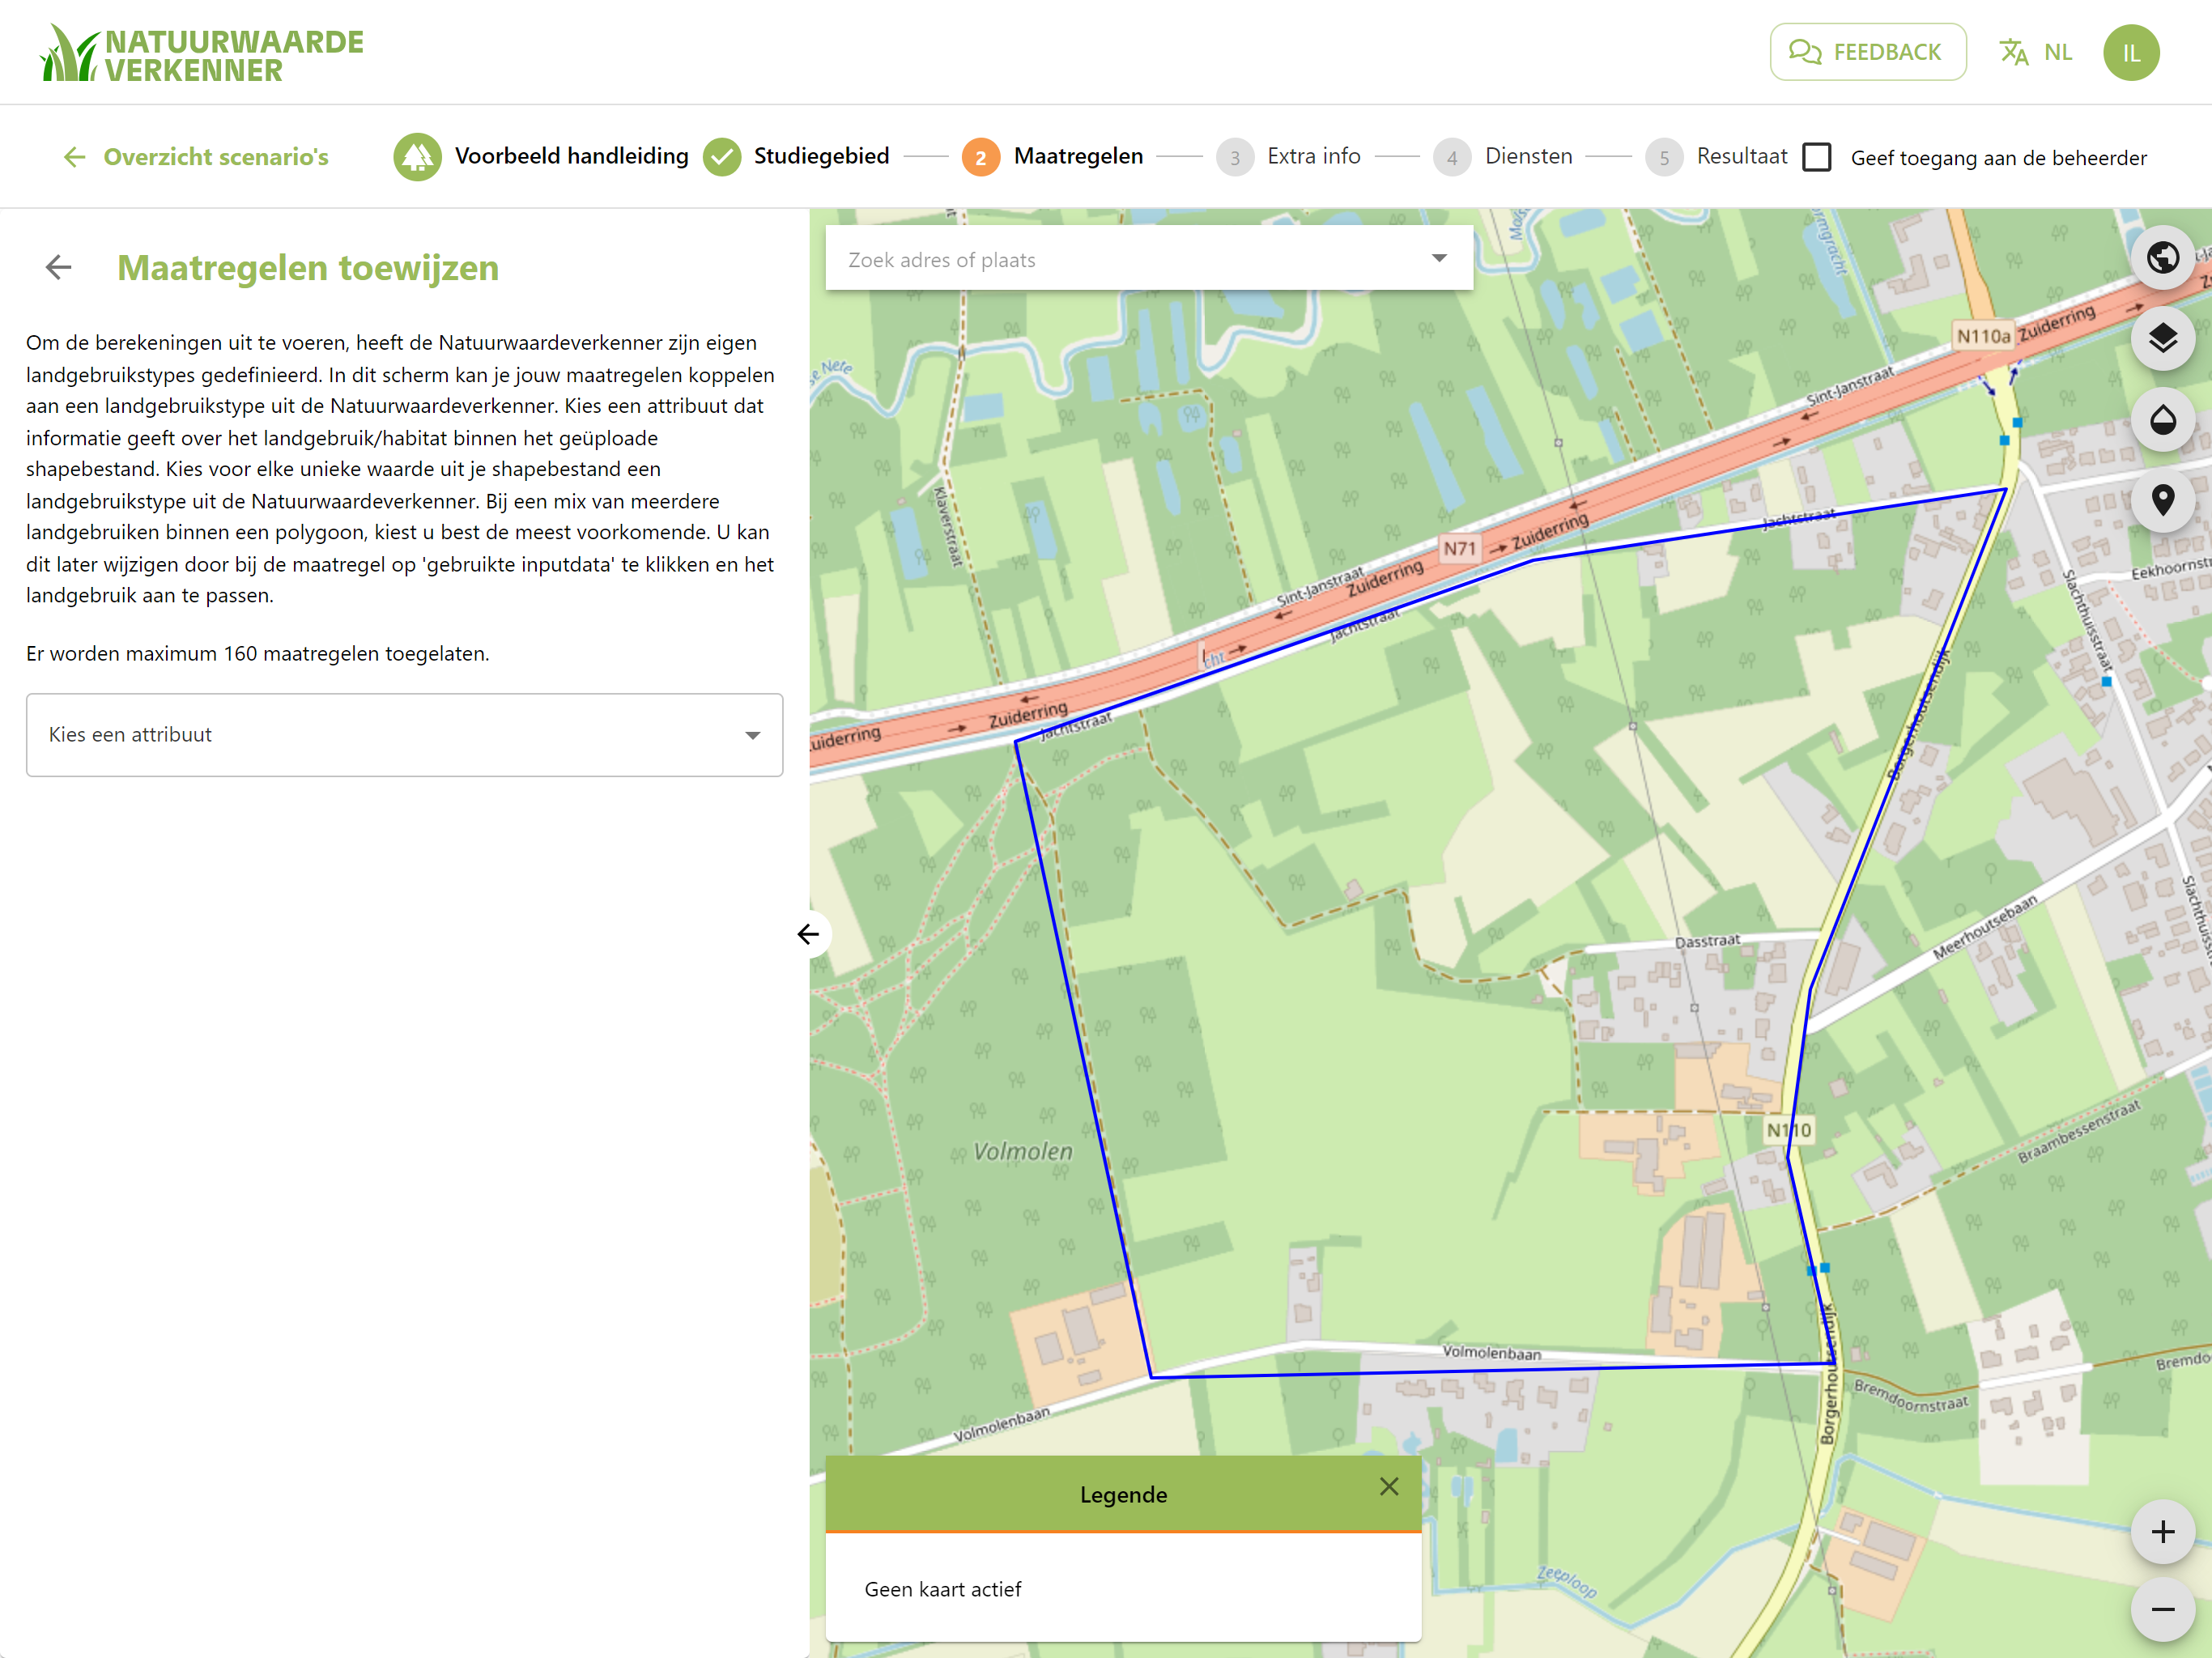Click the Studiegebied completed checkmark icon
2212x1658 pixels.
(x=722, y=157)
